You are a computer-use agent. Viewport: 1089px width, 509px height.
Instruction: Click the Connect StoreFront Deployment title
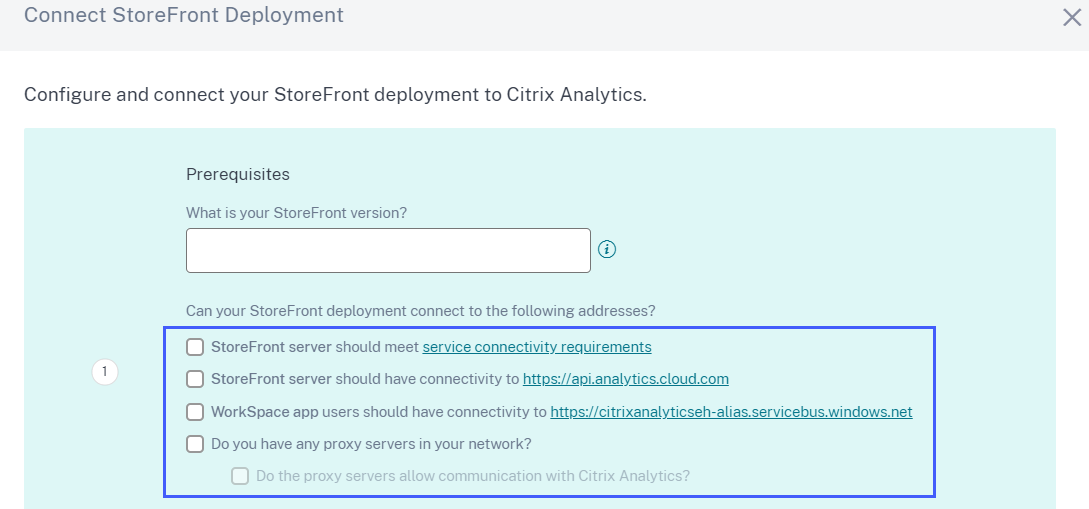tap(183, 16)
